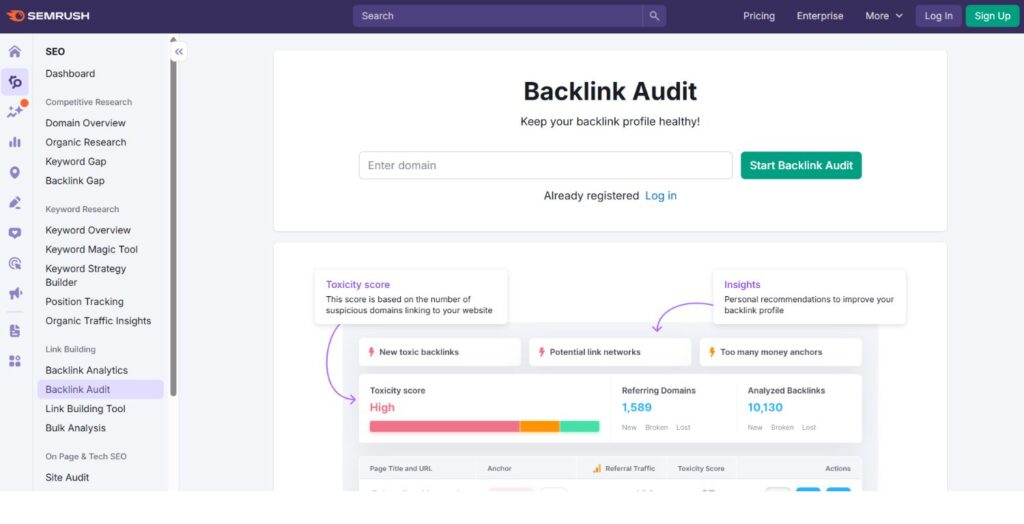Image resolution: width=1024 pixels, height=524 pixels.
Task: Click the 'Toxicity score' tooltip heading
Action: point(358,284)
